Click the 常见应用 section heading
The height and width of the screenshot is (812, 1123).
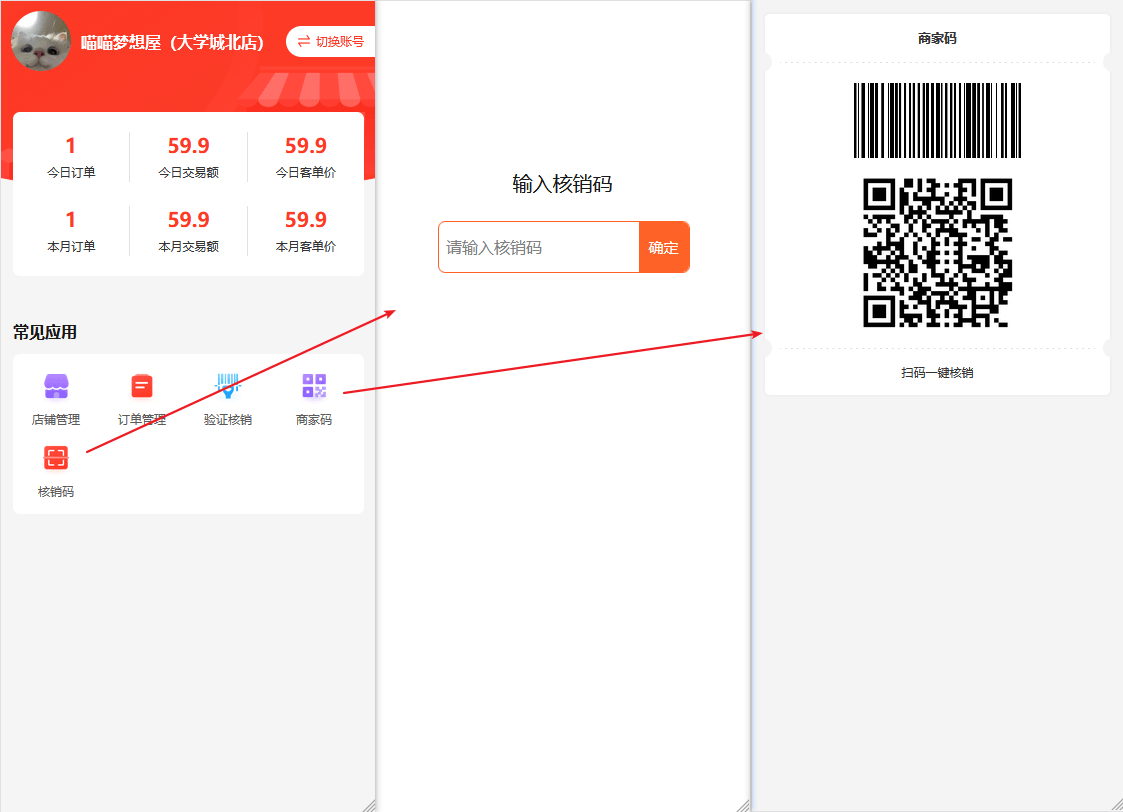[x=44, y=332]
